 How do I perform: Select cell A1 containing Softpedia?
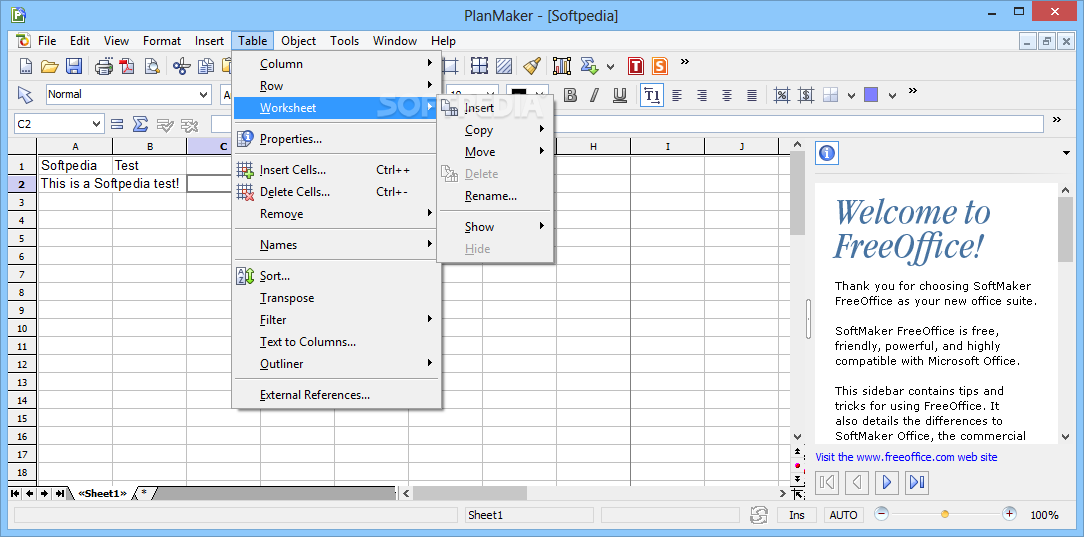click(75, 165)
